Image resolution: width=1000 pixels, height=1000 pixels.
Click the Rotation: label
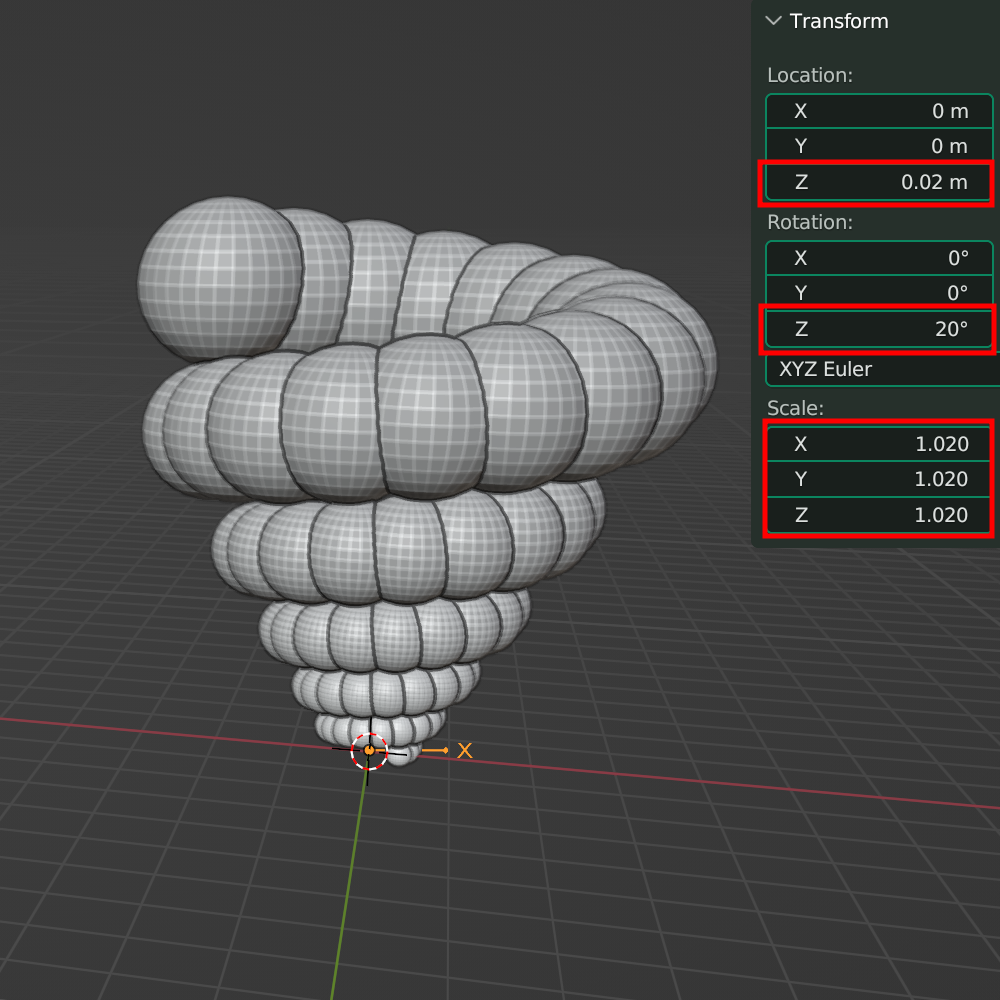click(x=809, y=222)
